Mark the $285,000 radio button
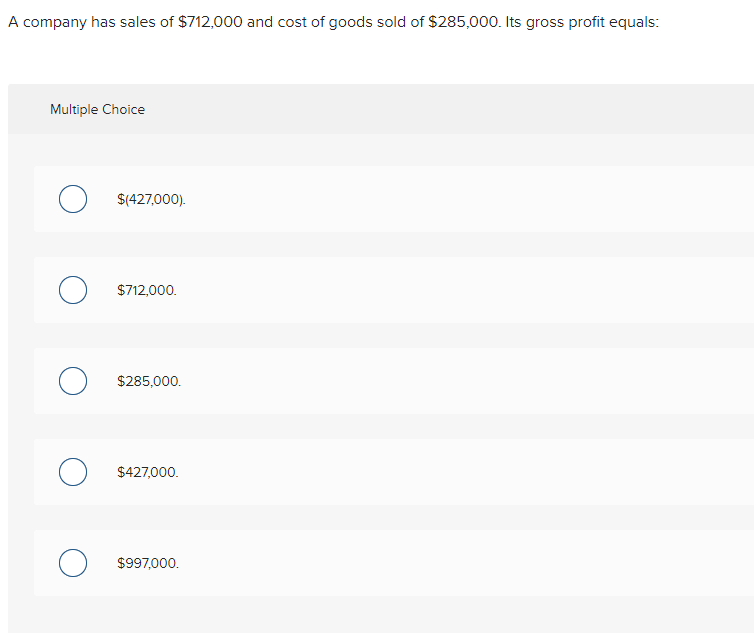The height and width of the screenshot is (633, 754). [x=72, y=381]
